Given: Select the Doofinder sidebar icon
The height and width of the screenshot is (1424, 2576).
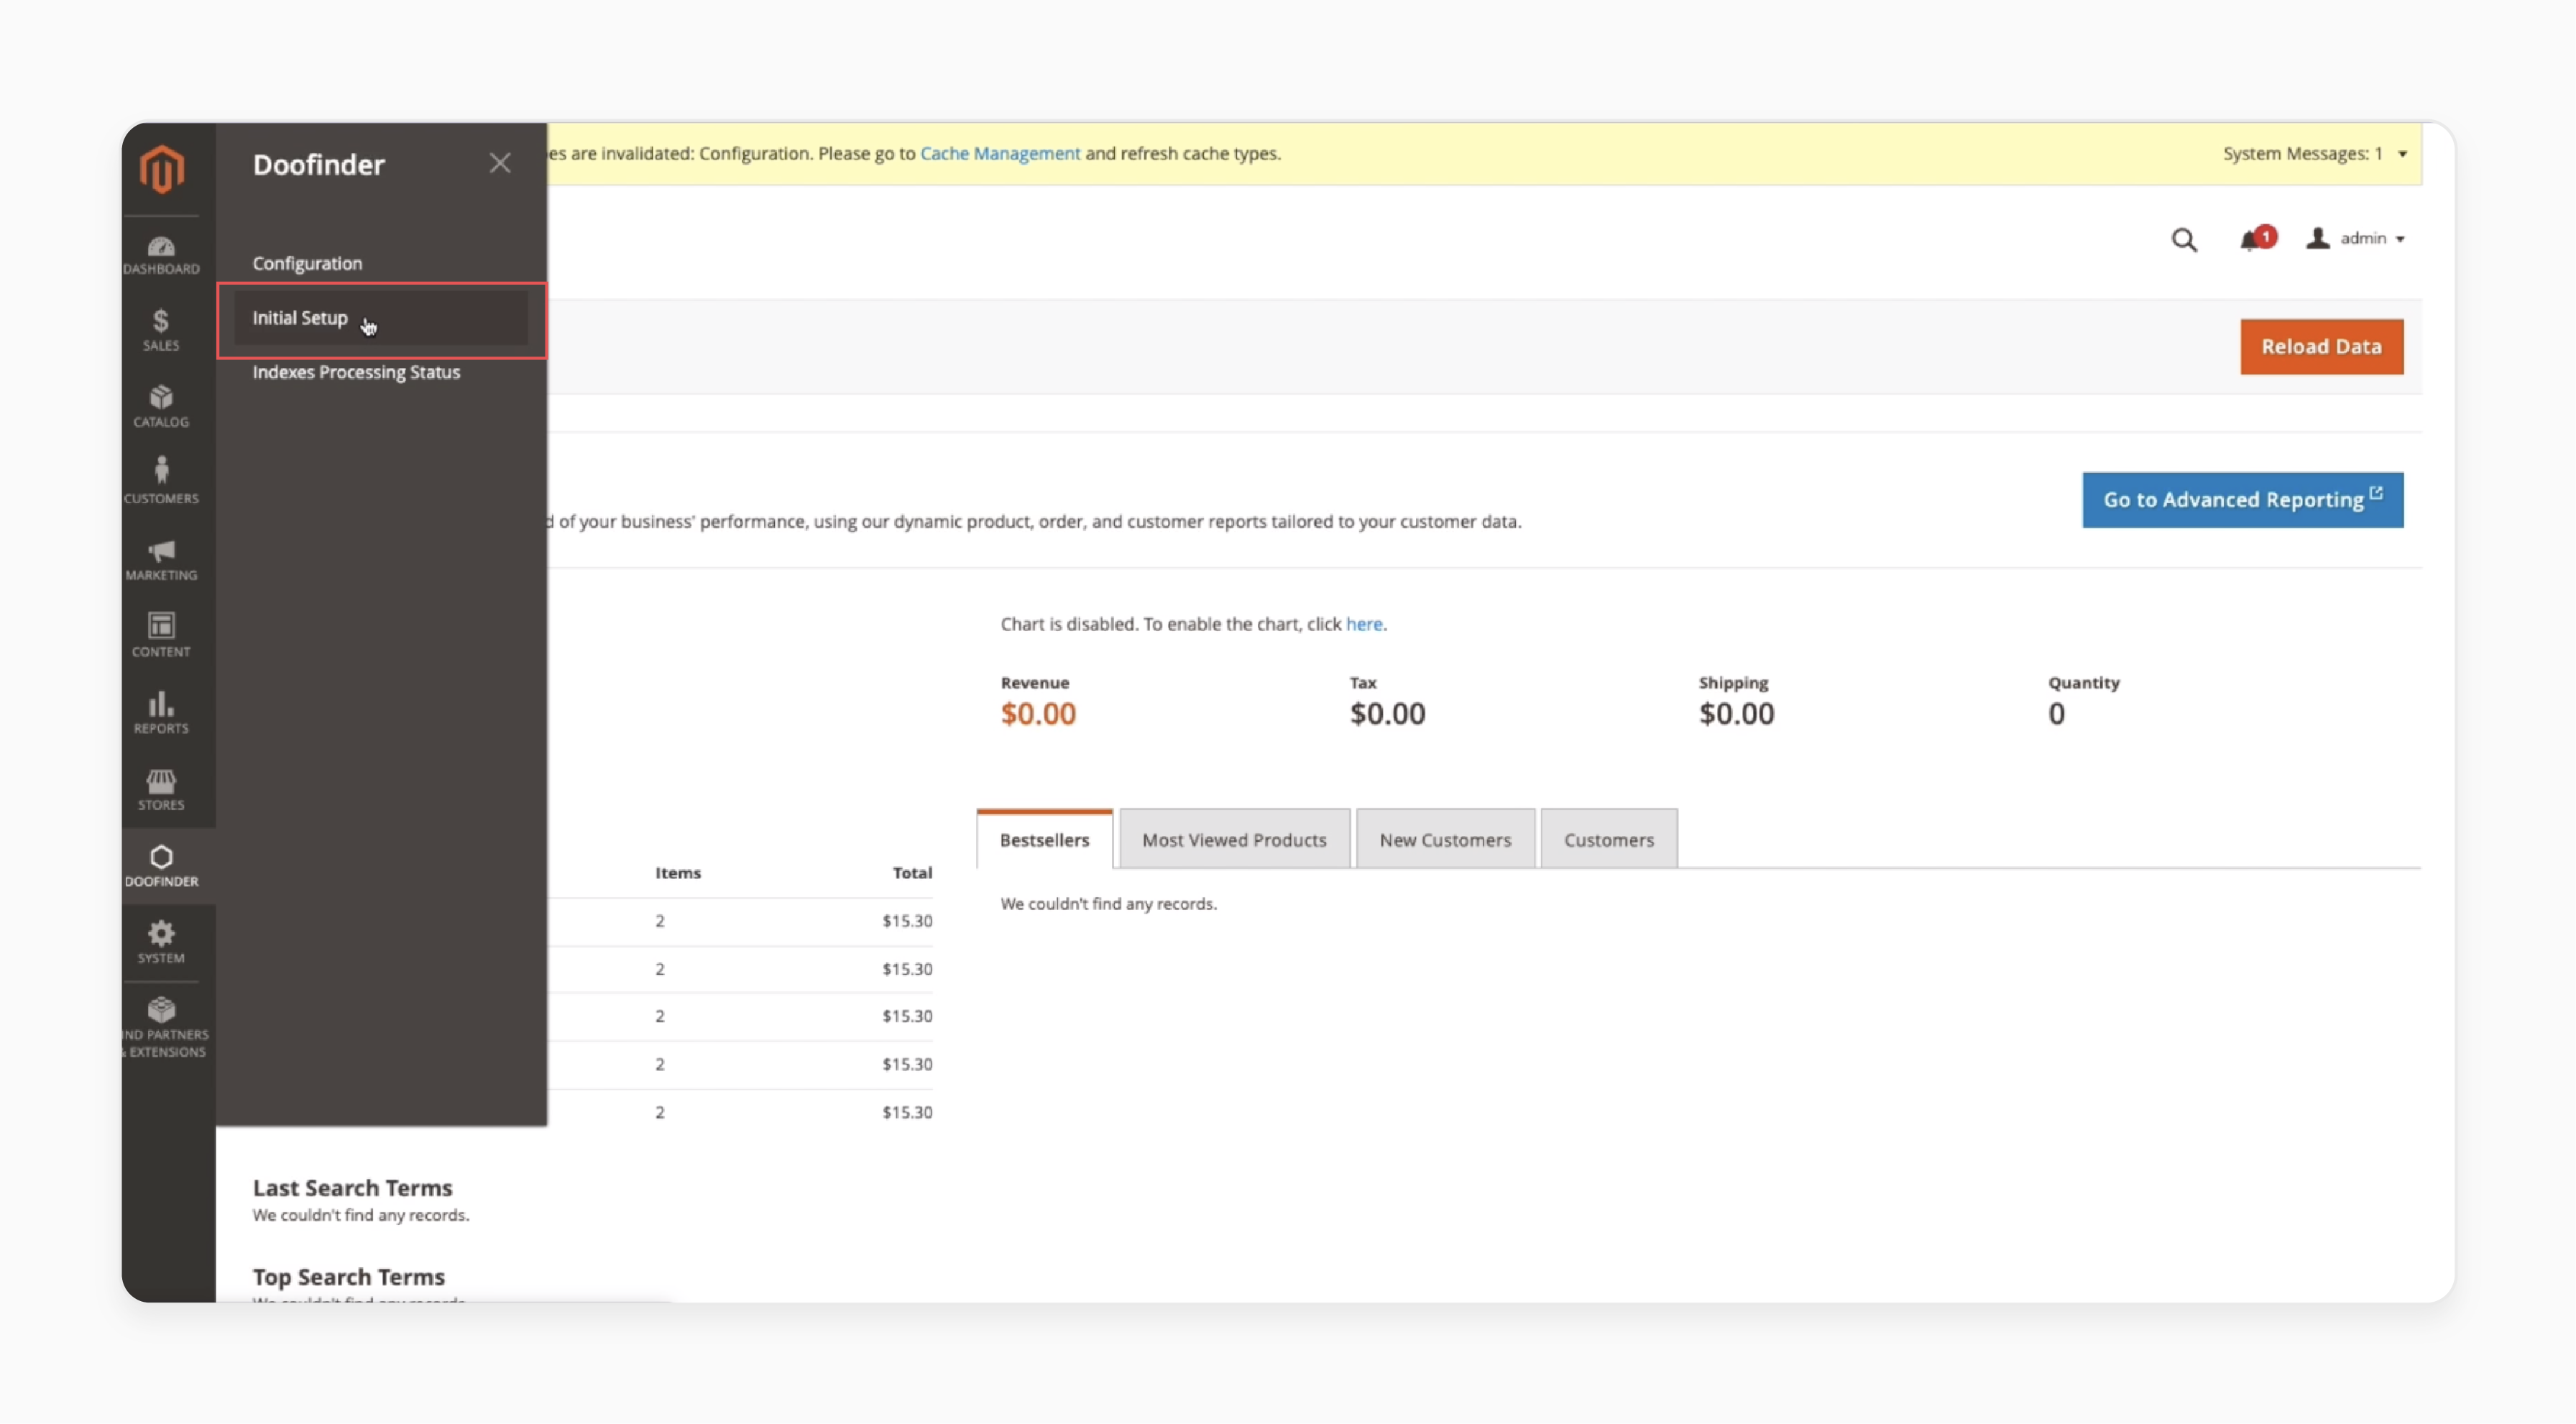Looking at the screenshot, I should [x=161, y=866].
